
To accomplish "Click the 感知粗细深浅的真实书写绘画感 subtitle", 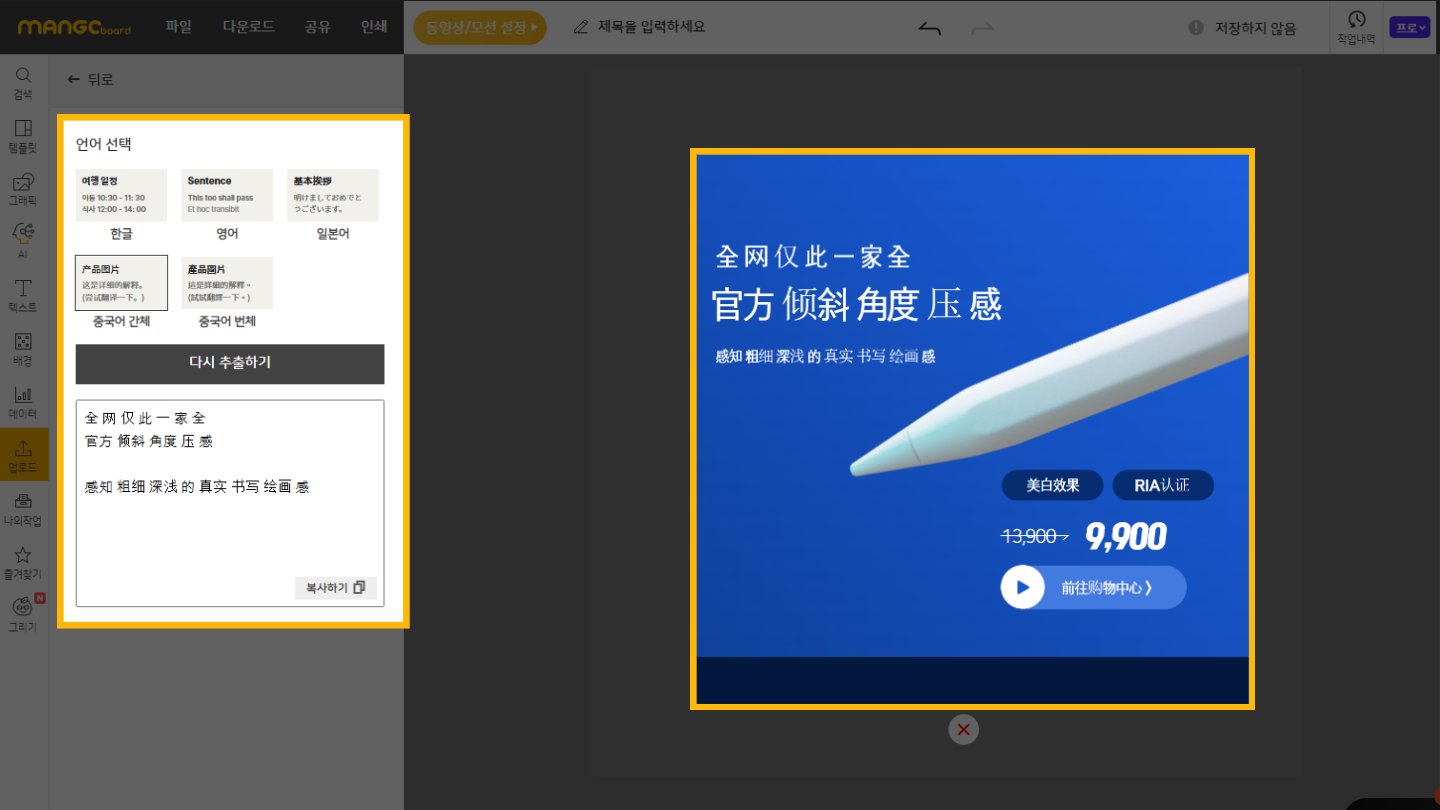I will pyautogui.click(x=825, y=356).
